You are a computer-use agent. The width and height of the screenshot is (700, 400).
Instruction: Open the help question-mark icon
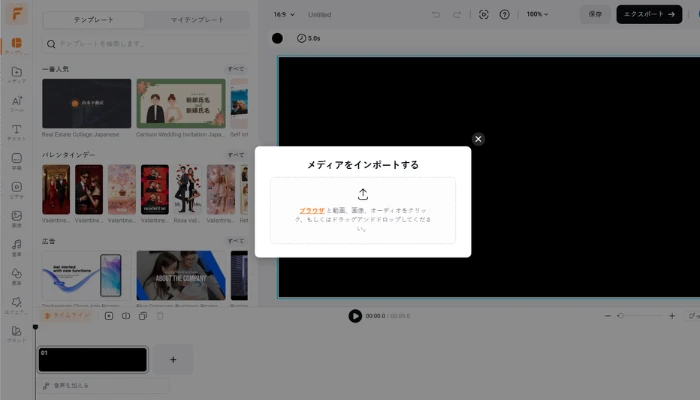504,15
